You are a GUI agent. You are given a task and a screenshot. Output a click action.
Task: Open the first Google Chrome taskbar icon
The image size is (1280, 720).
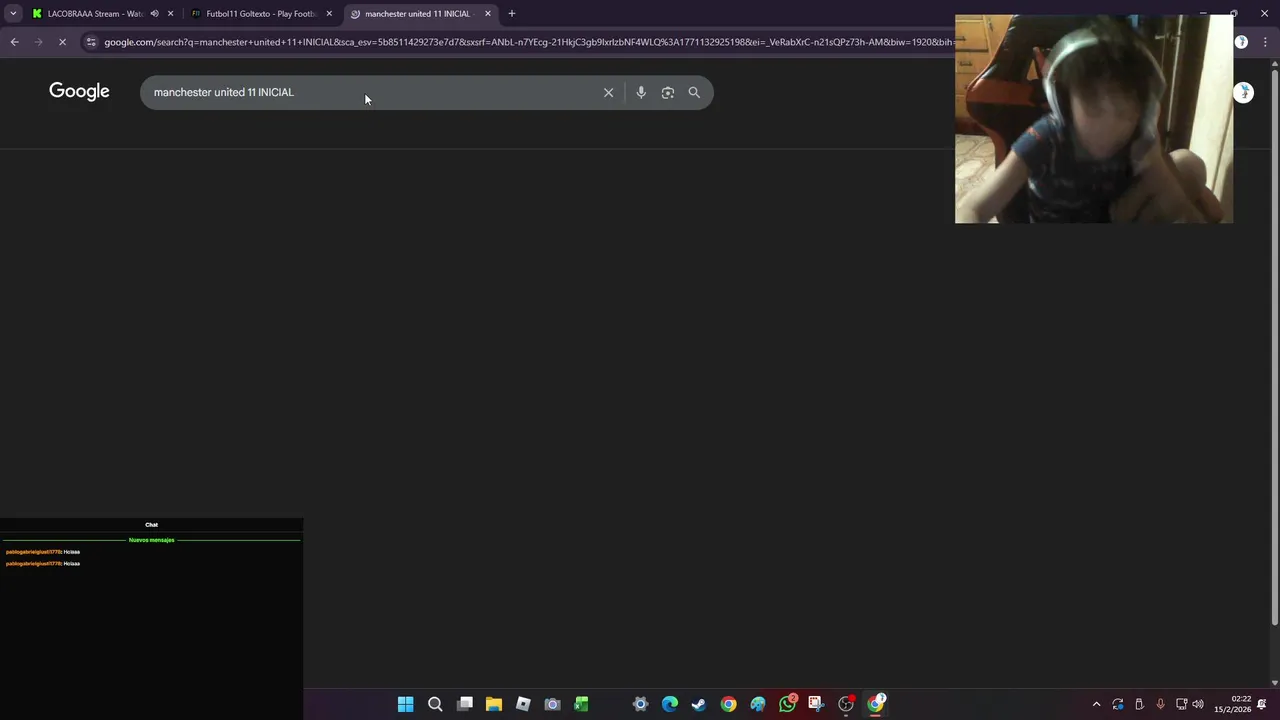click(x=728, y=704)
